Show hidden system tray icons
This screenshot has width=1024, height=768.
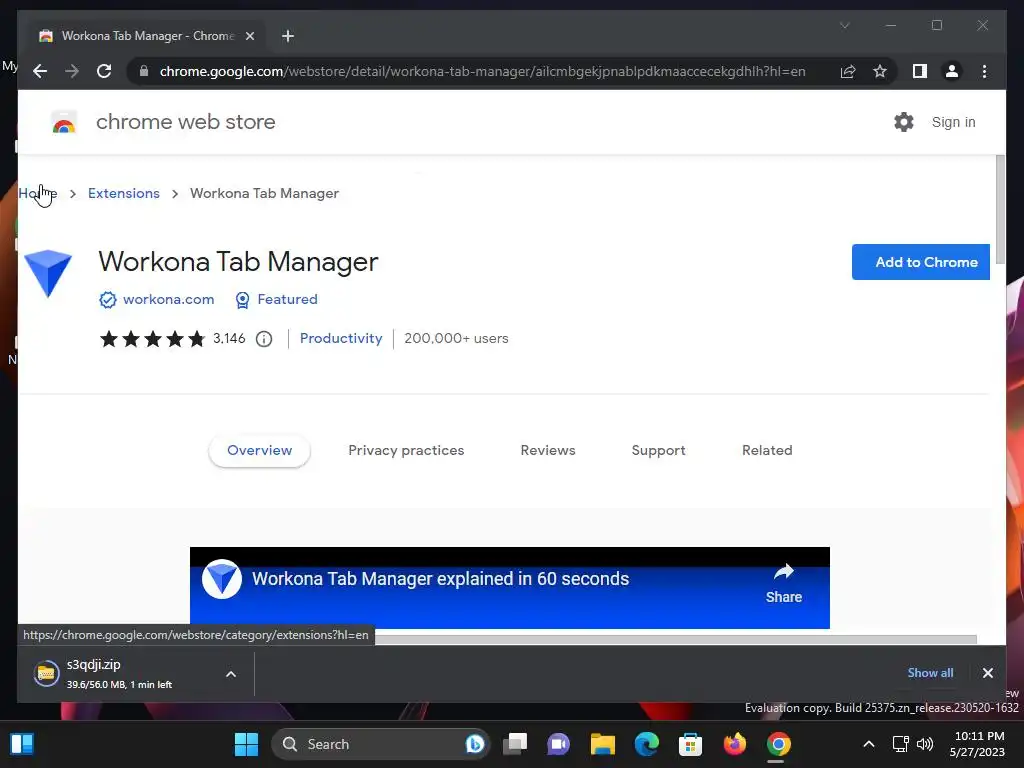pyautogui.click(x=869, y=744)
